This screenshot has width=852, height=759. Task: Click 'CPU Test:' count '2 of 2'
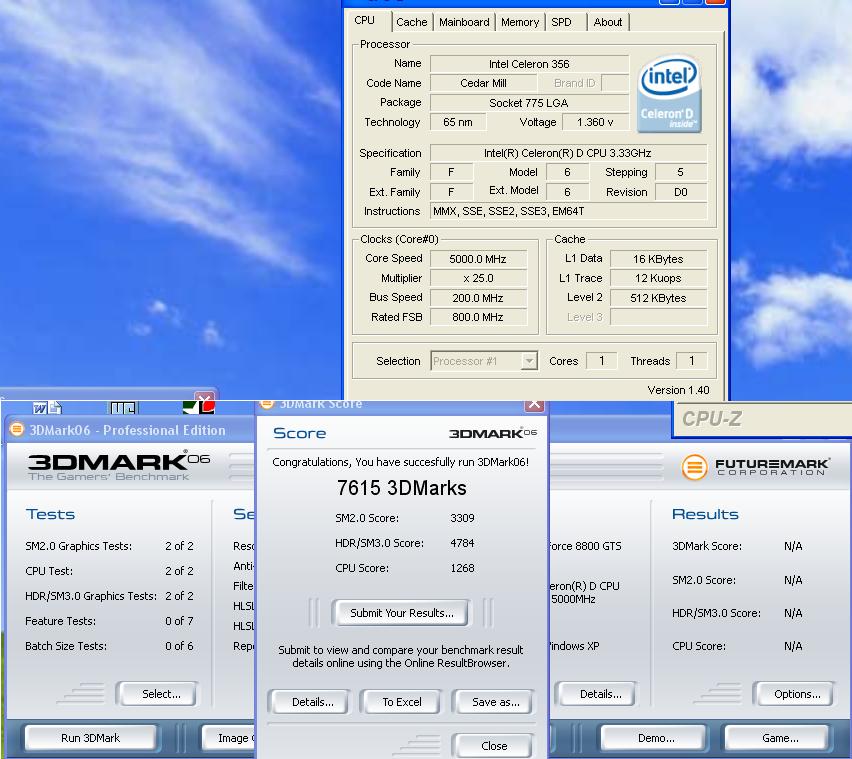click(x=179, y=571)
